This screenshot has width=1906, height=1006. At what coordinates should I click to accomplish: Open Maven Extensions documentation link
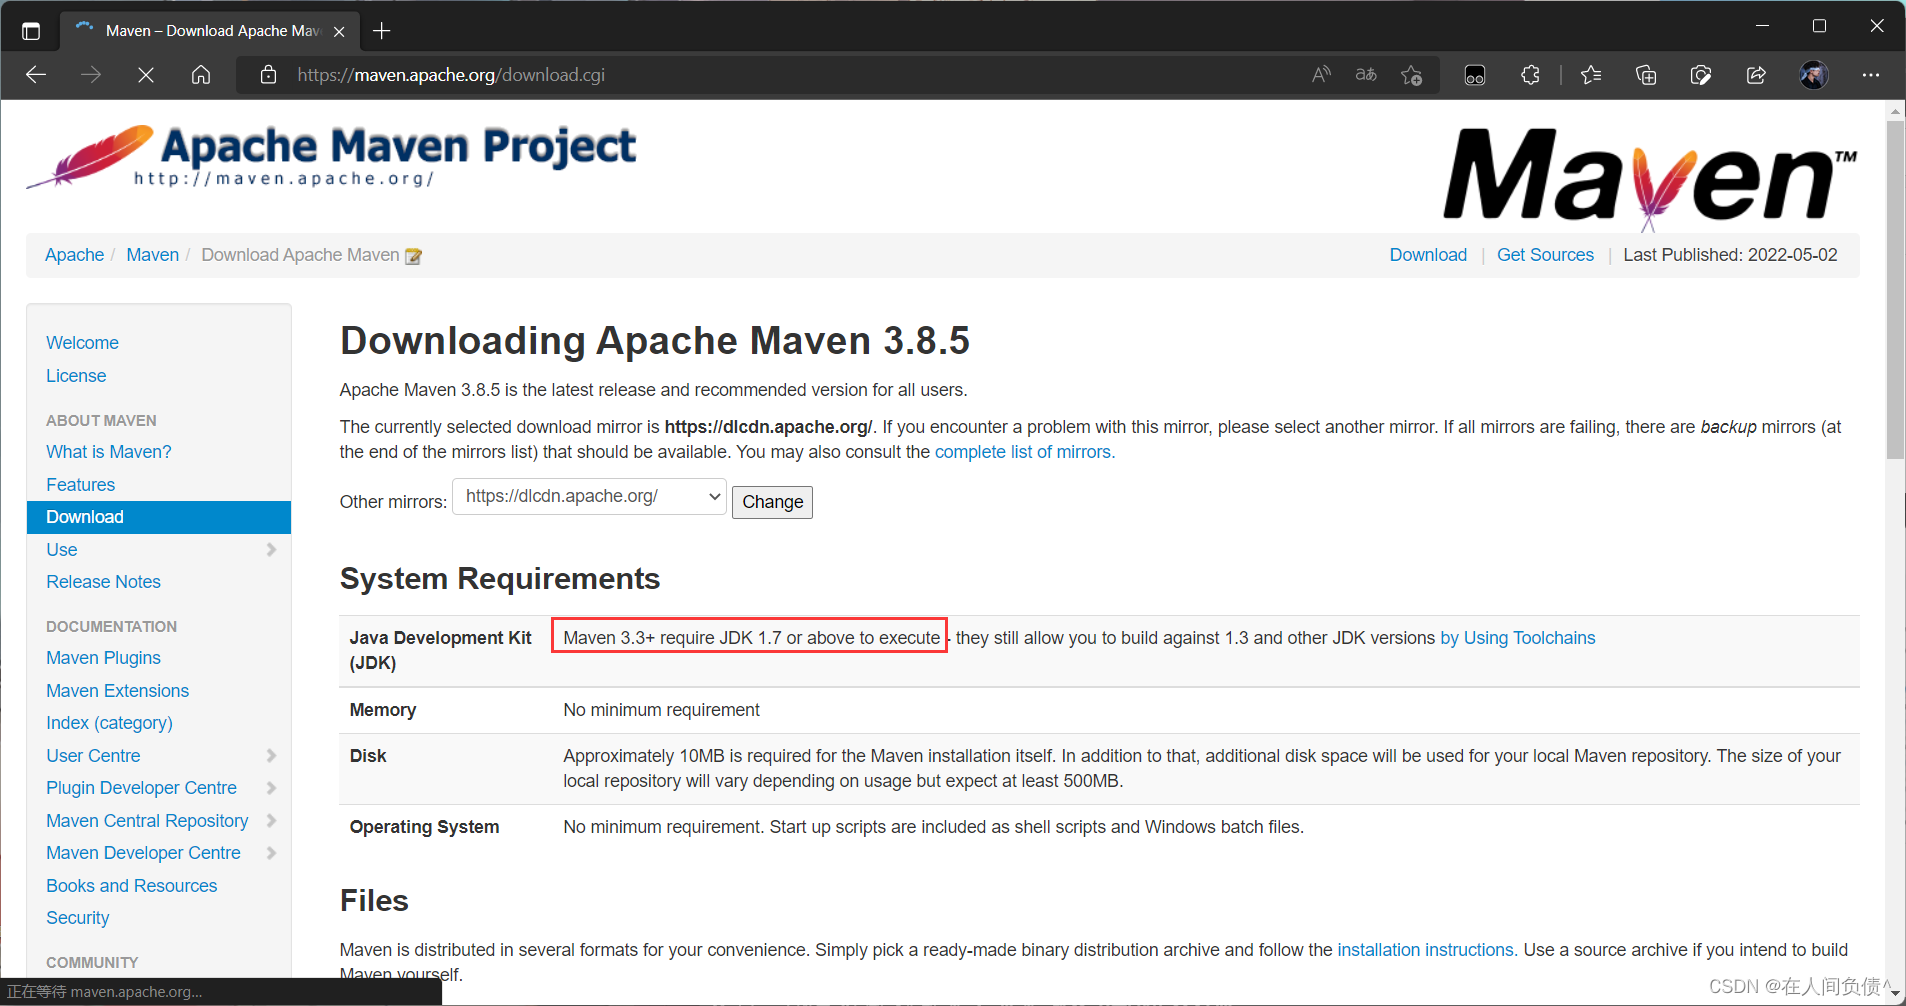(117, 691)
